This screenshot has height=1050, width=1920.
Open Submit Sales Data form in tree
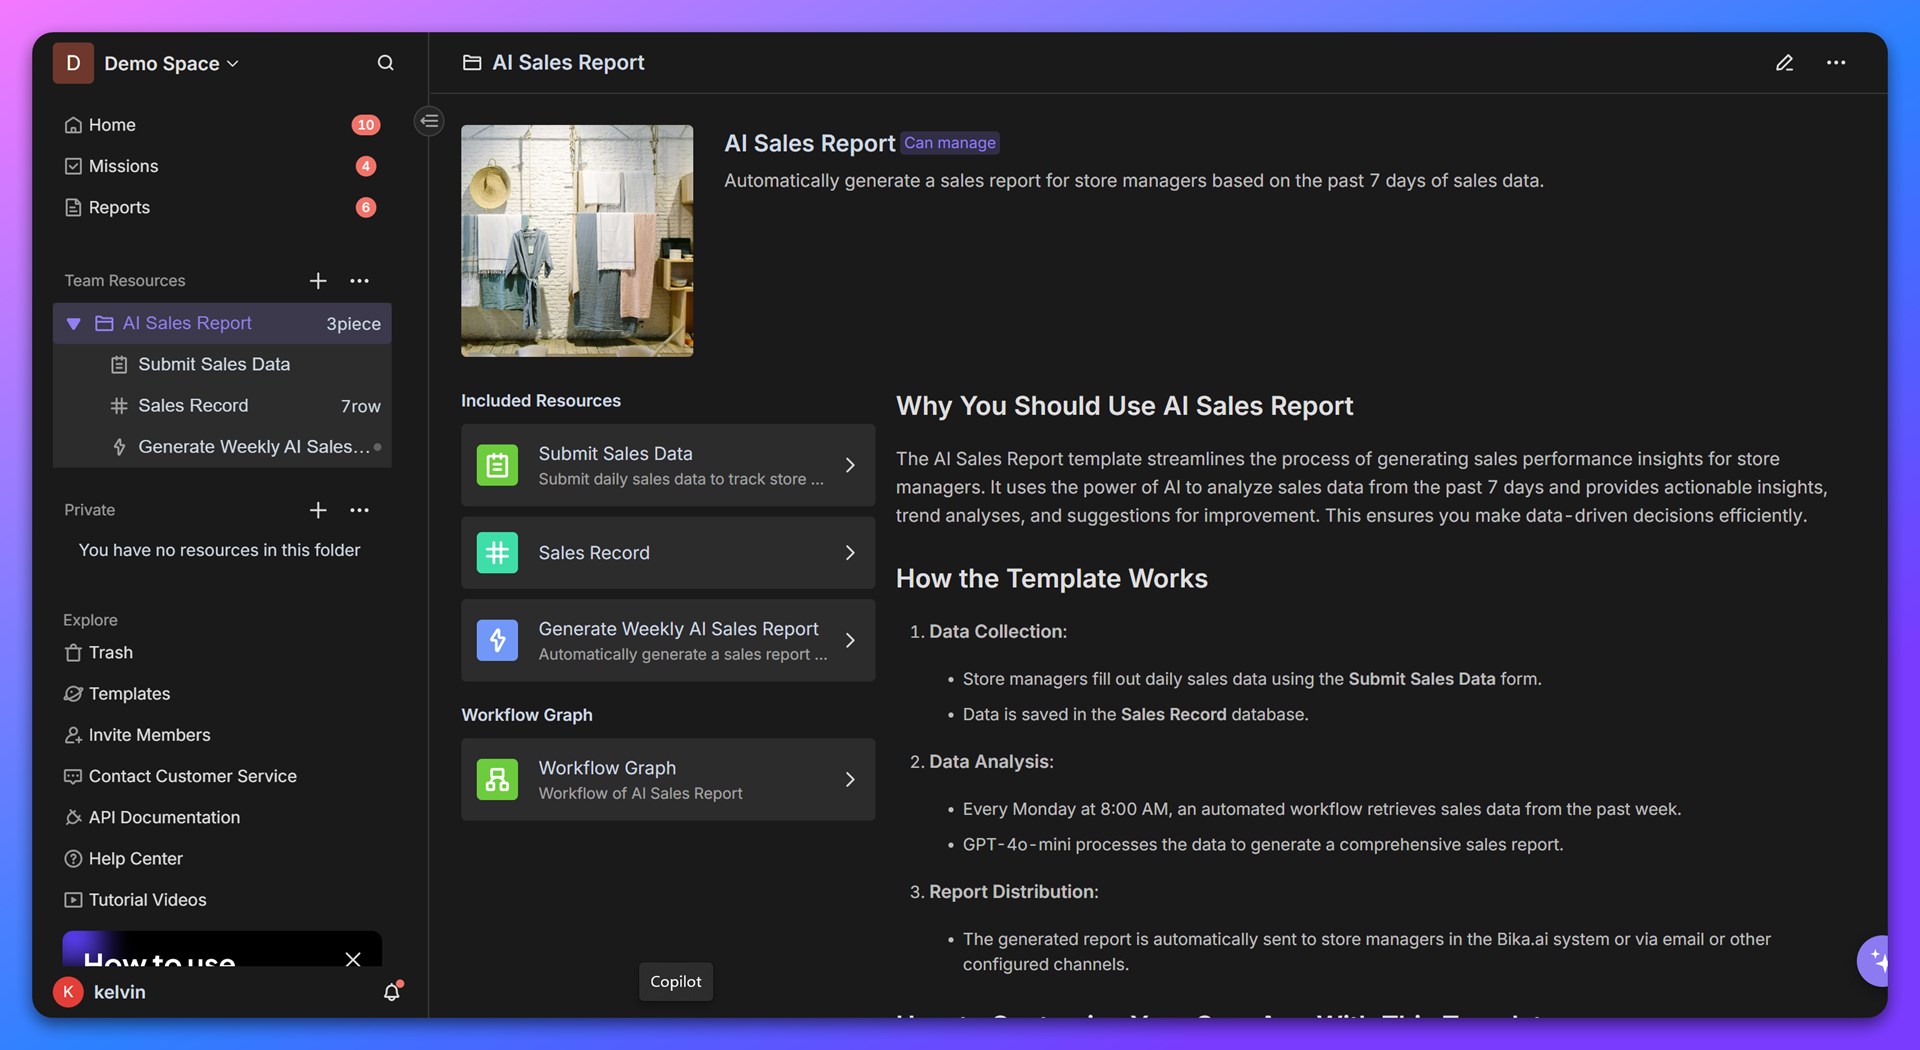pos(222,364)
